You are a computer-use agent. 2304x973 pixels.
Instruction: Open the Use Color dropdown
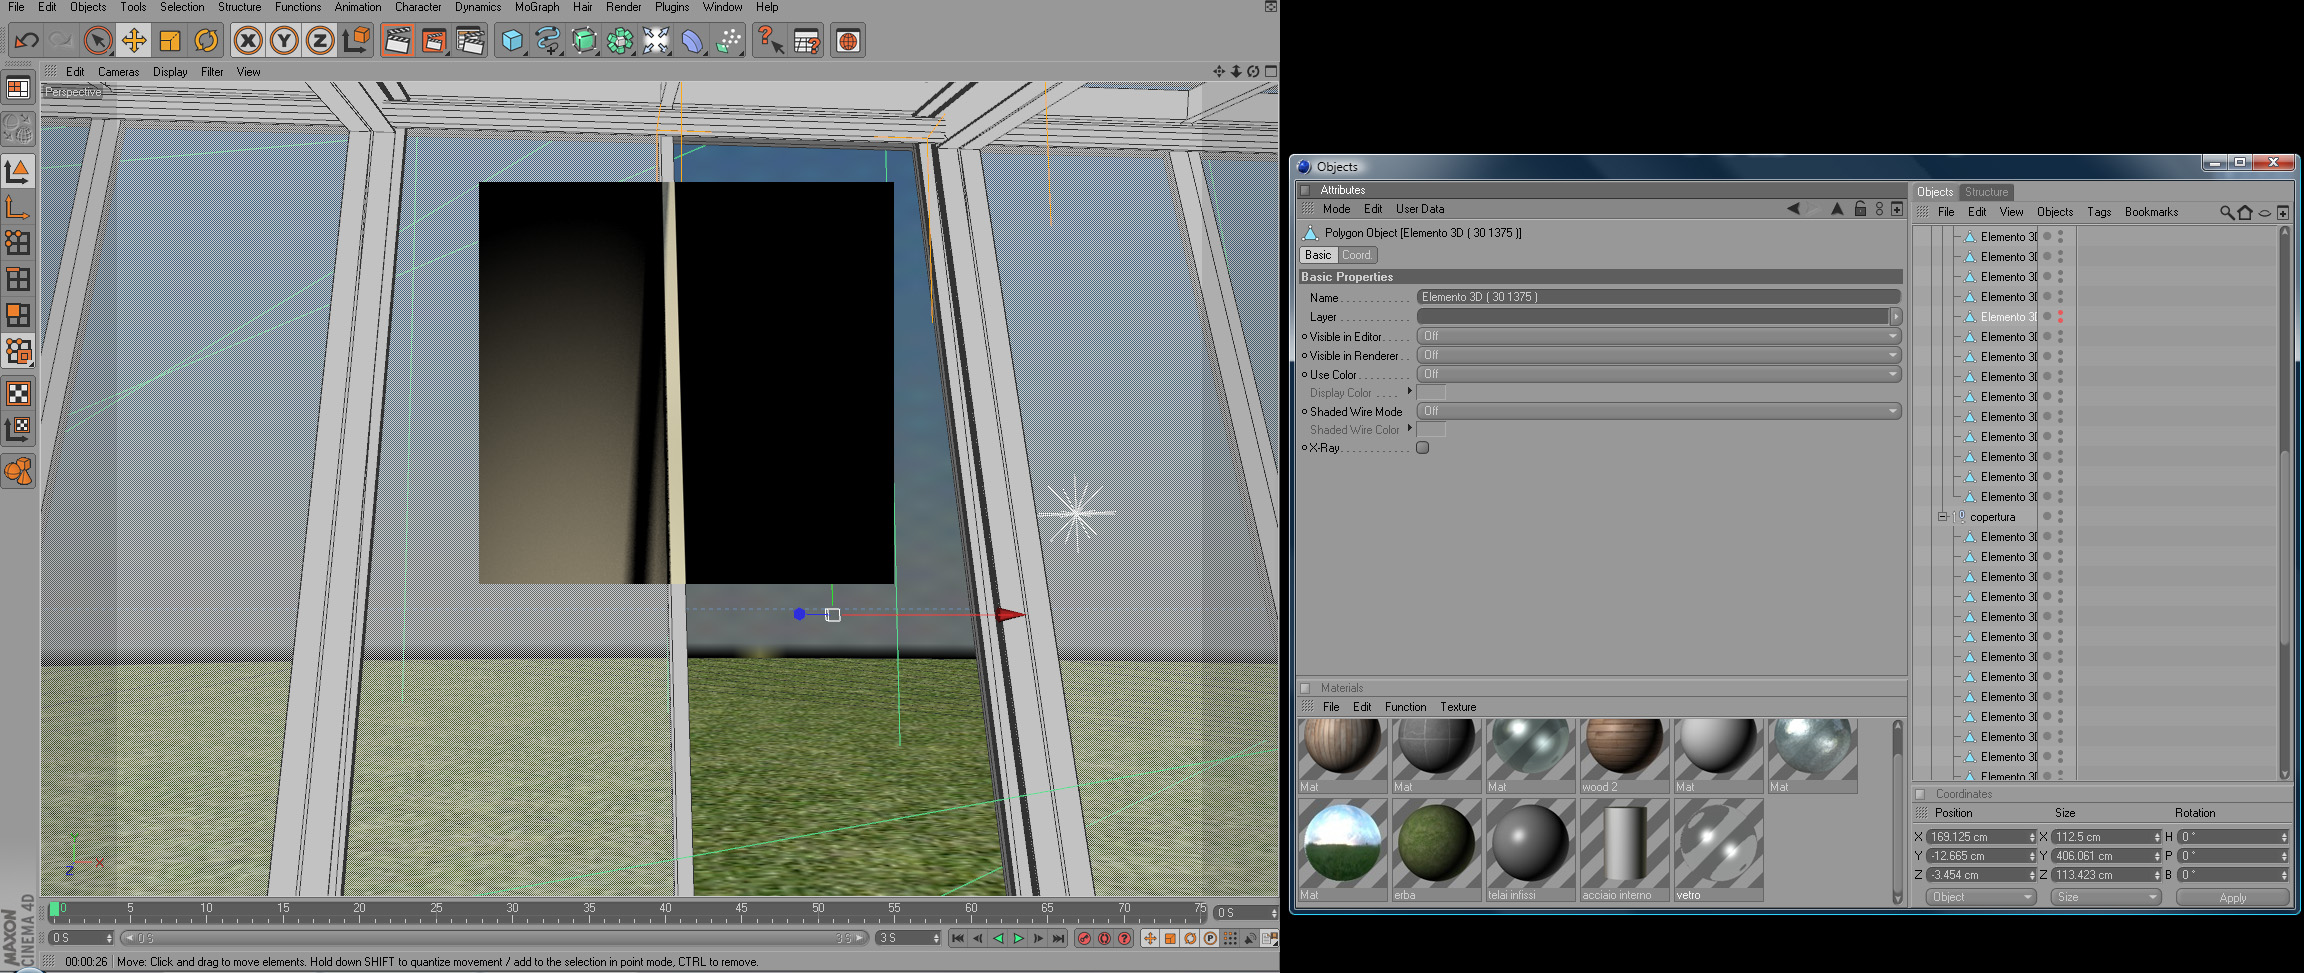click(1659, 374)
